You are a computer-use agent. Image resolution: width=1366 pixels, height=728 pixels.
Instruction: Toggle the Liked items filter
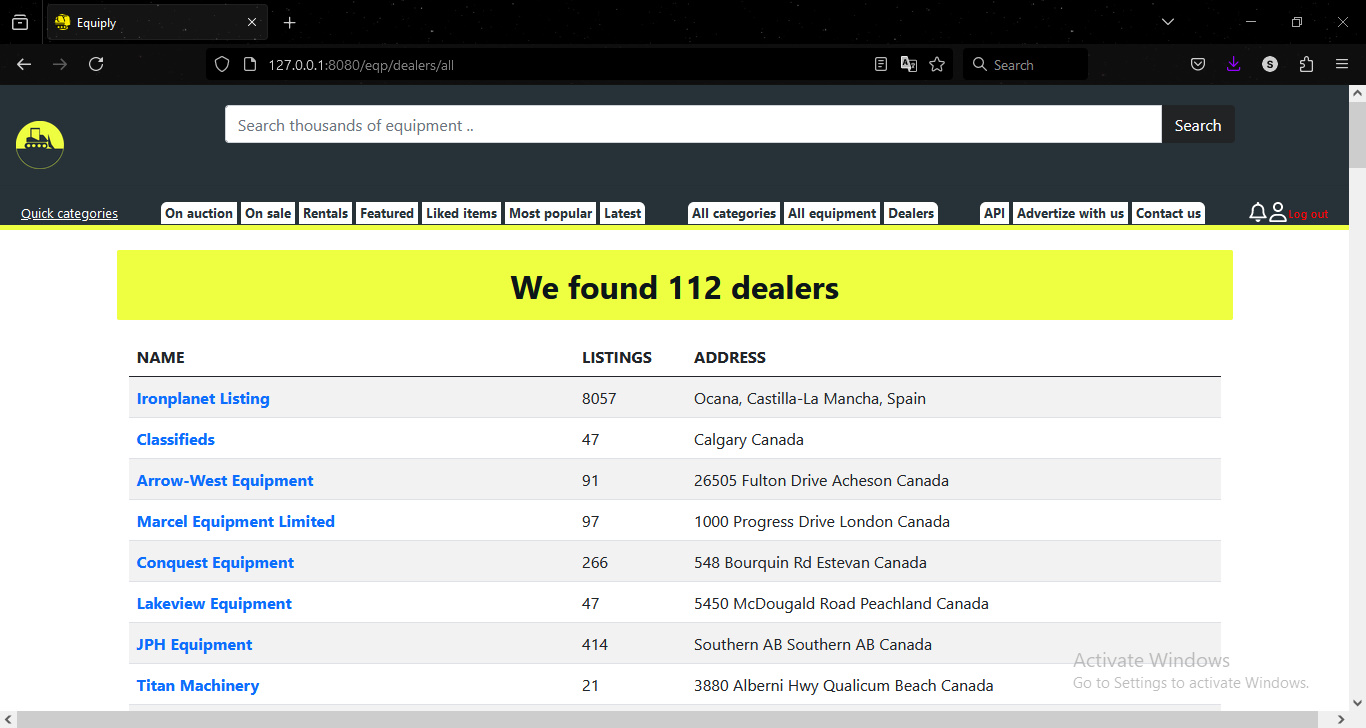point(461,212)
